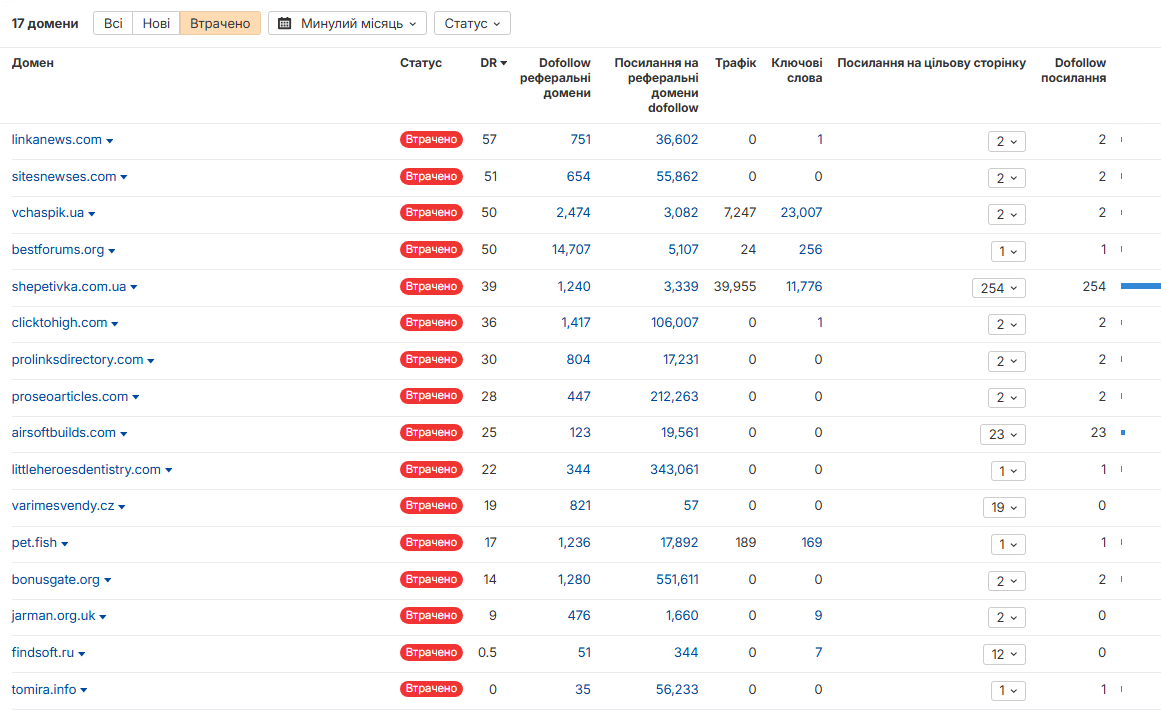The height and width of the screenshot is (710, 1161).
Task: Click the calendar icon in date filter
Action: [x=284, y=23]
